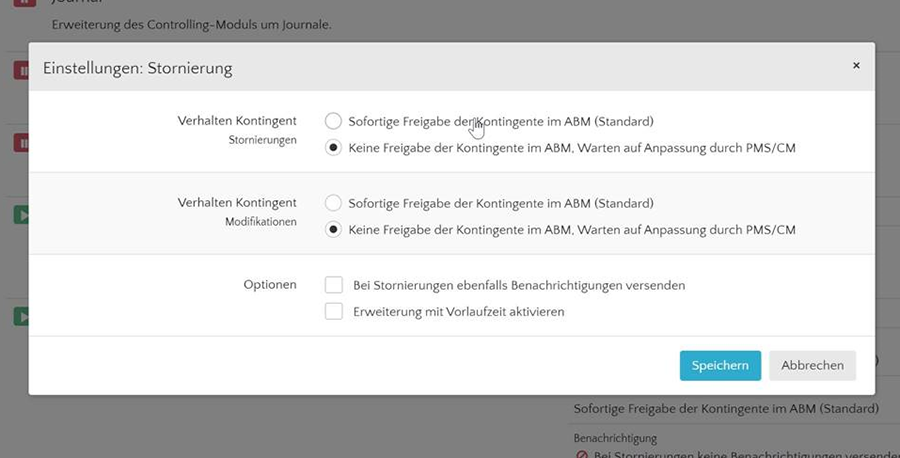This screenshot has height=458, width=900.
Task: Click red pause icon left of dialog title
Action: click(21, 70)
